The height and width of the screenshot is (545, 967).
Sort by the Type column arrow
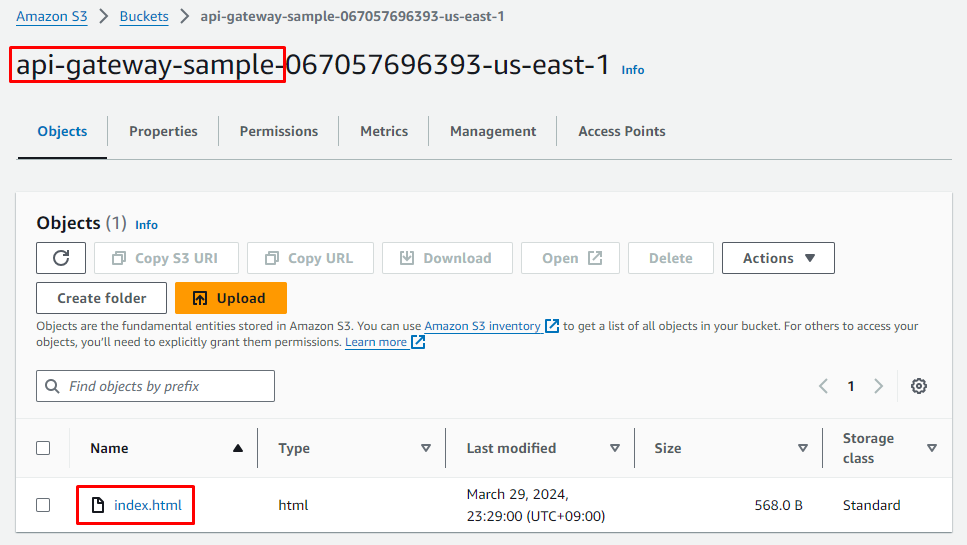pos(426,448)
